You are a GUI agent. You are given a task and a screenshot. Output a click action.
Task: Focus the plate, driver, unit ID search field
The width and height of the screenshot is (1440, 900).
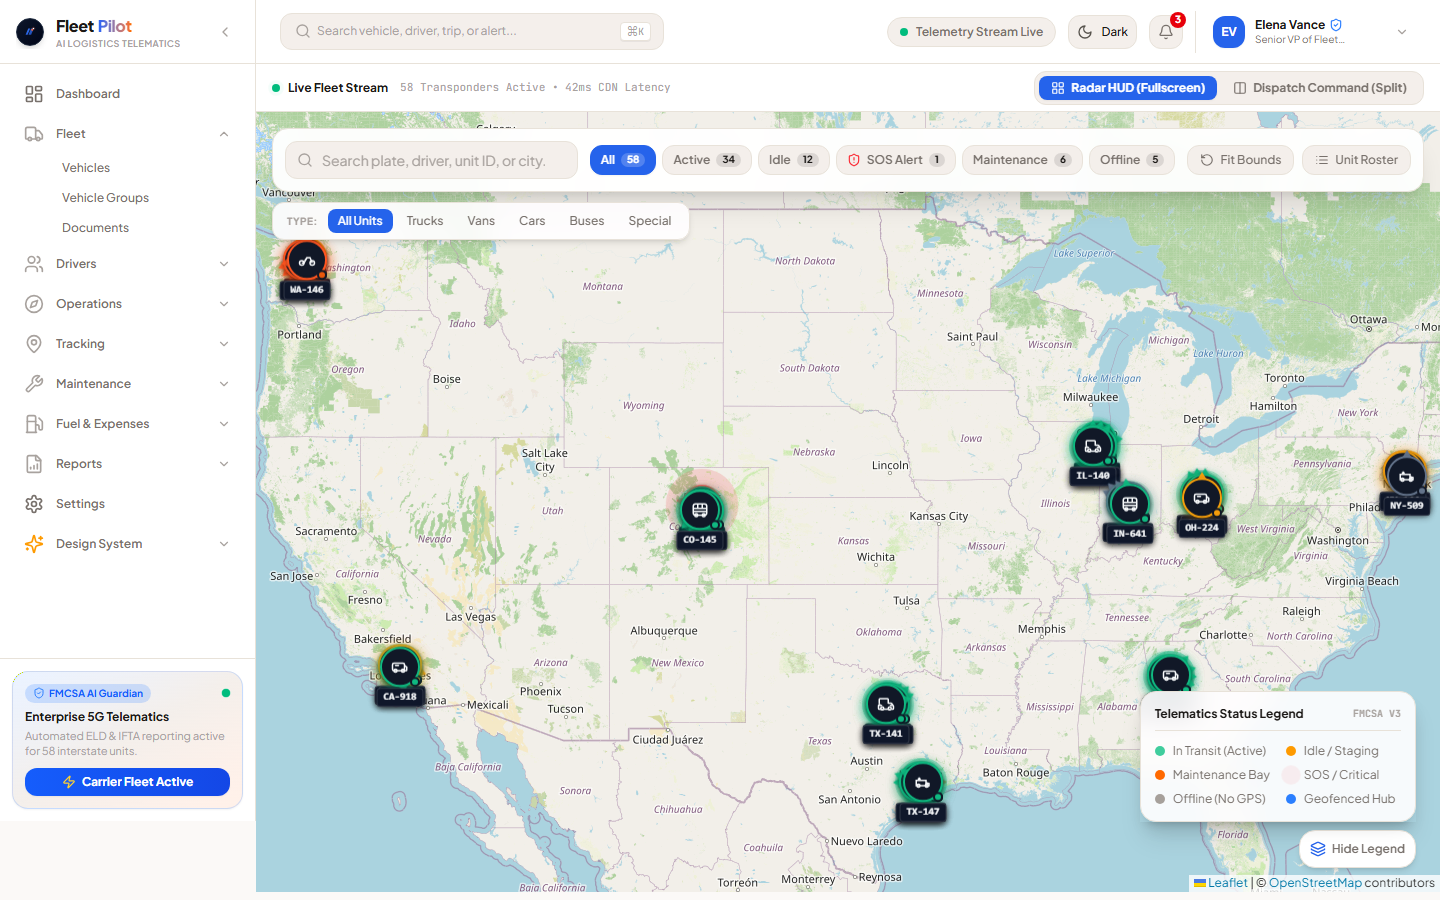click(431, 160)
